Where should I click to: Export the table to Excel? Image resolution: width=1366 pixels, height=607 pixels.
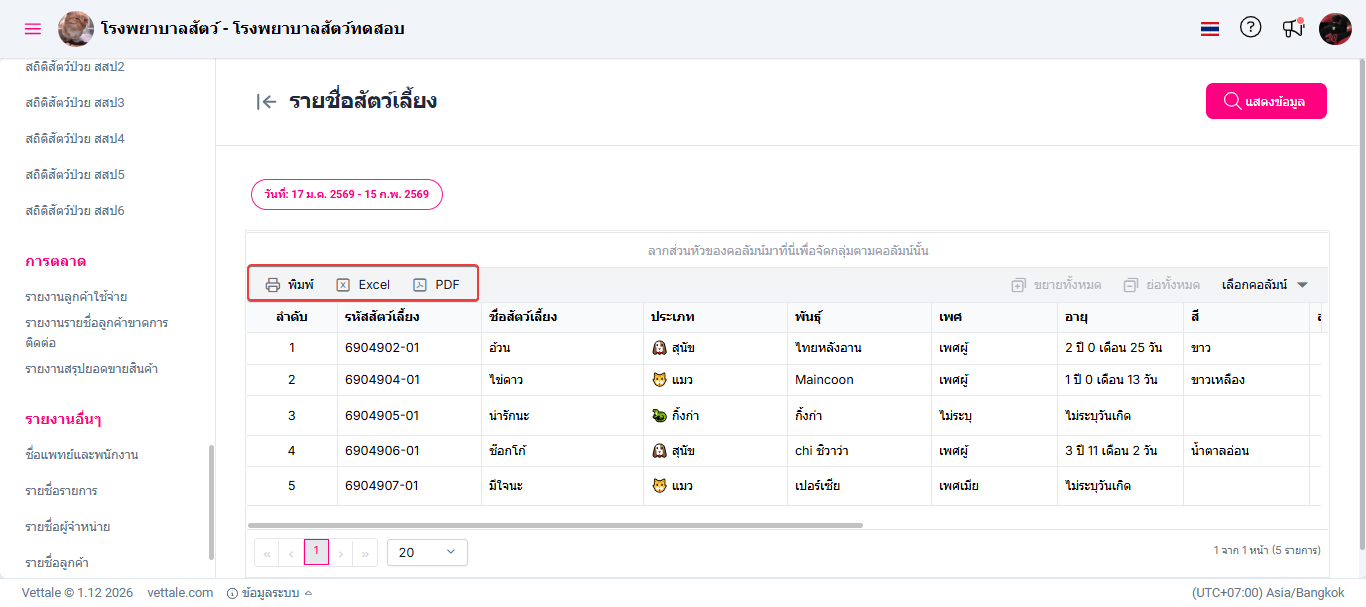363,285
